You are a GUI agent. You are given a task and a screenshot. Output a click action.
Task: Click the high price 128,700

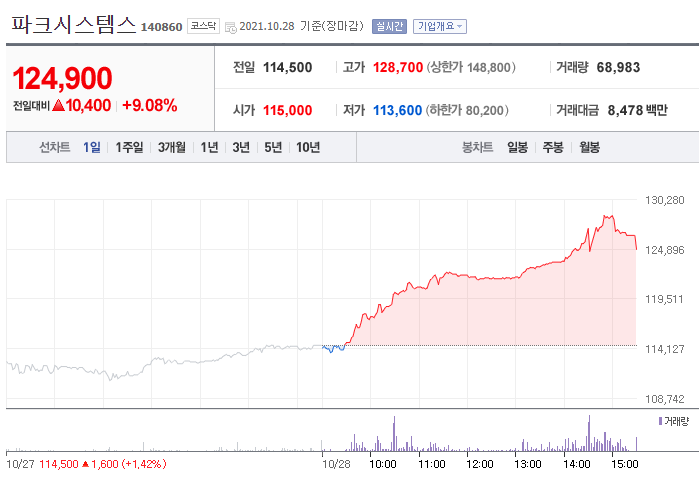point(398,67)
